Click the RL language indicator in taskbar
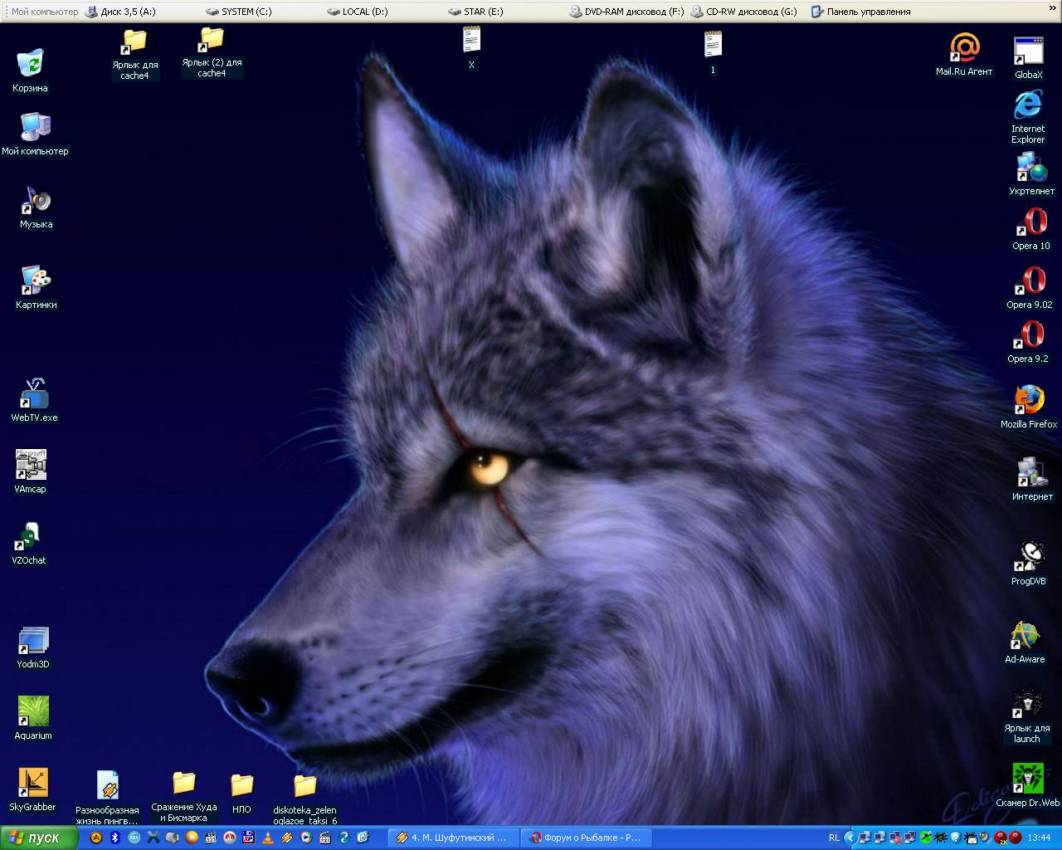This screenshot has height=850, width=1062. (x=833, y=837)
